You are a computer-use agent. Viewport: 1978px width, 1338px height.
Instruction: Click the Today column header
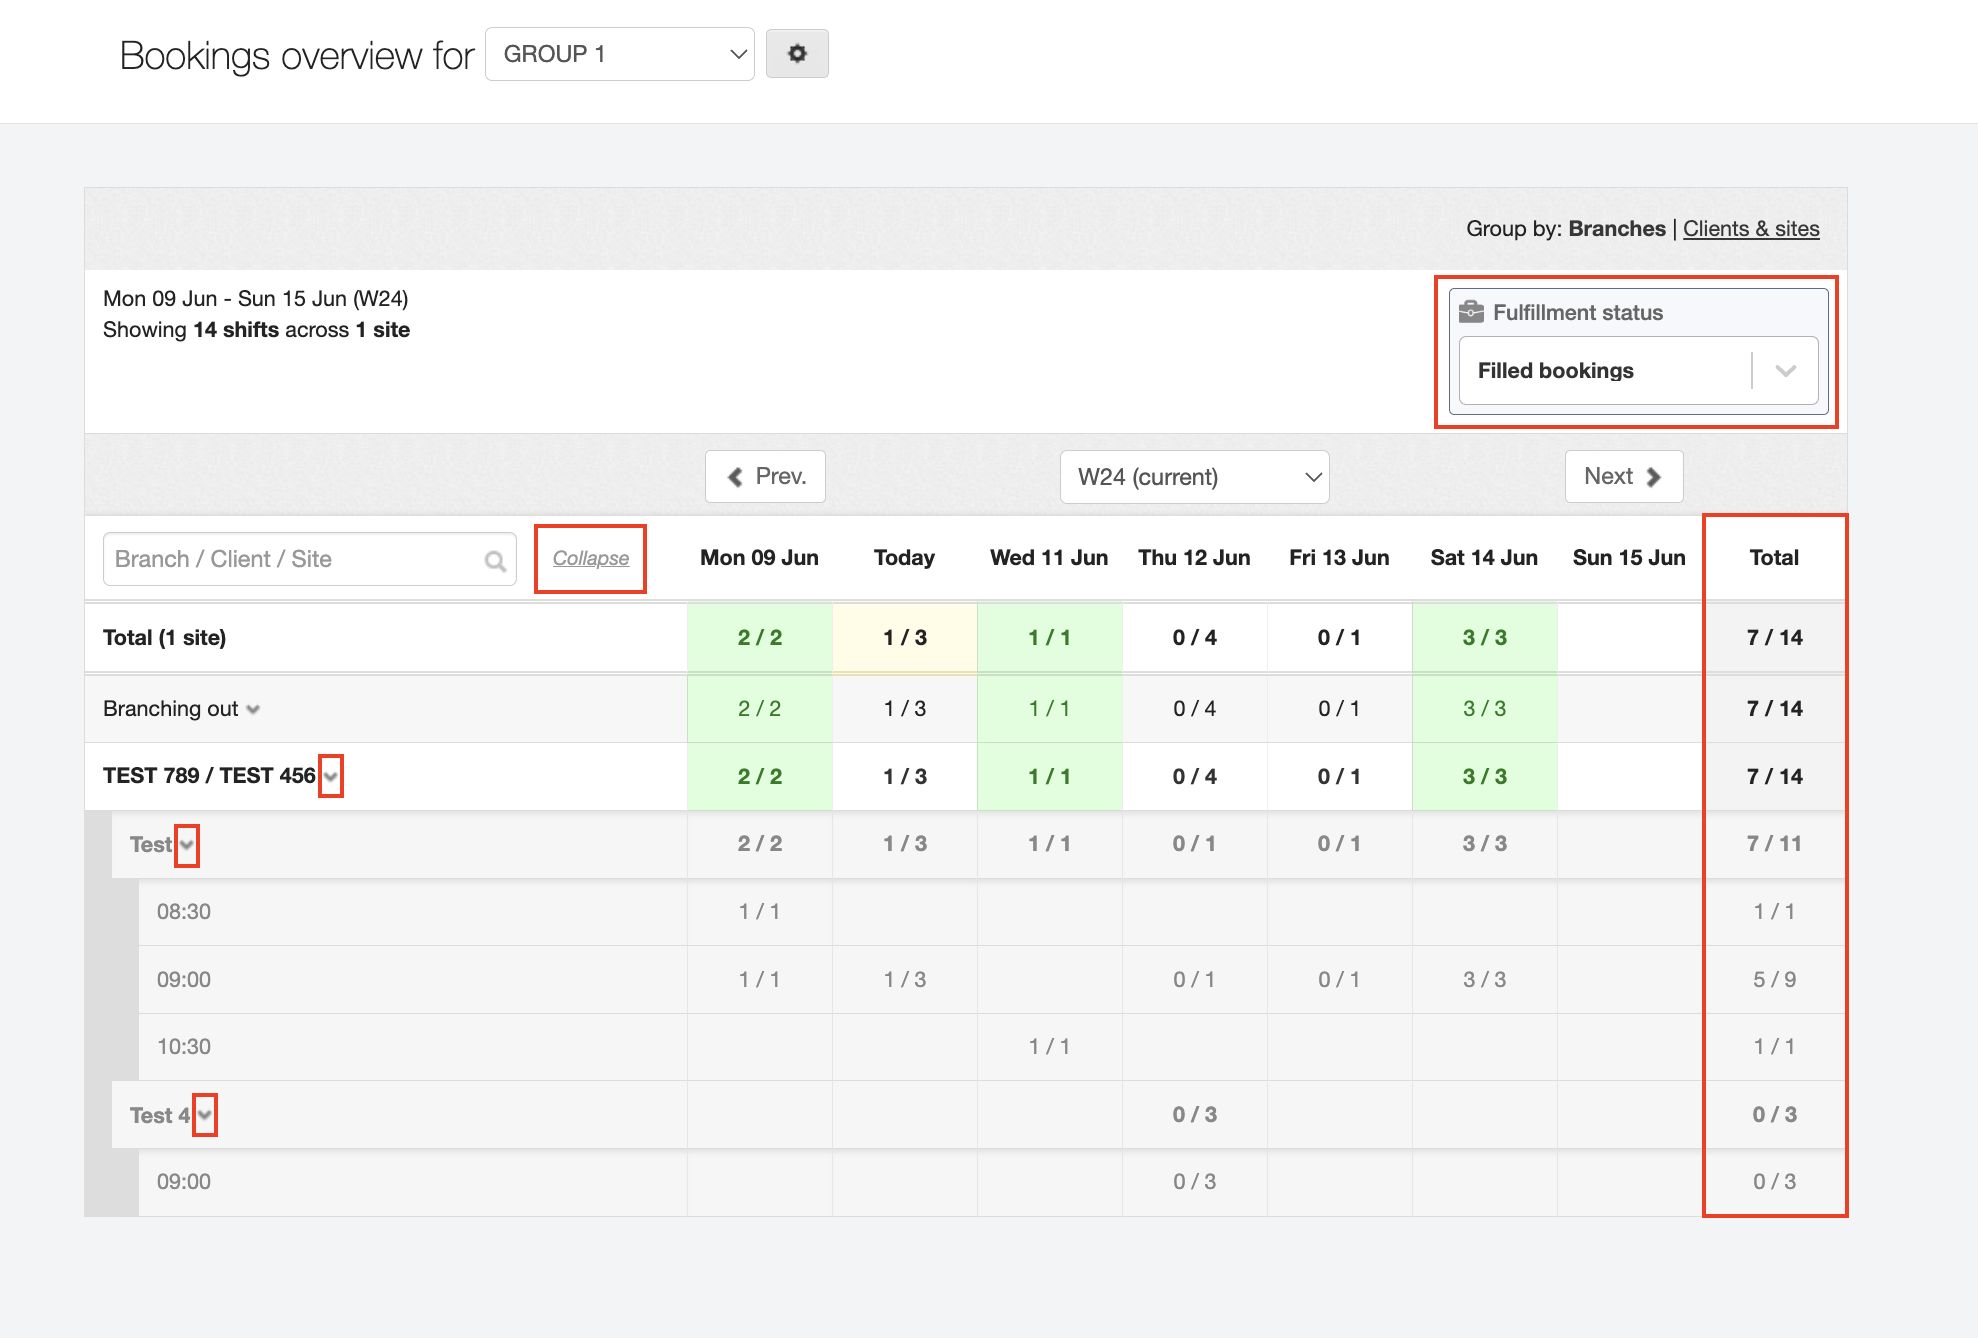tap(904, 558)
